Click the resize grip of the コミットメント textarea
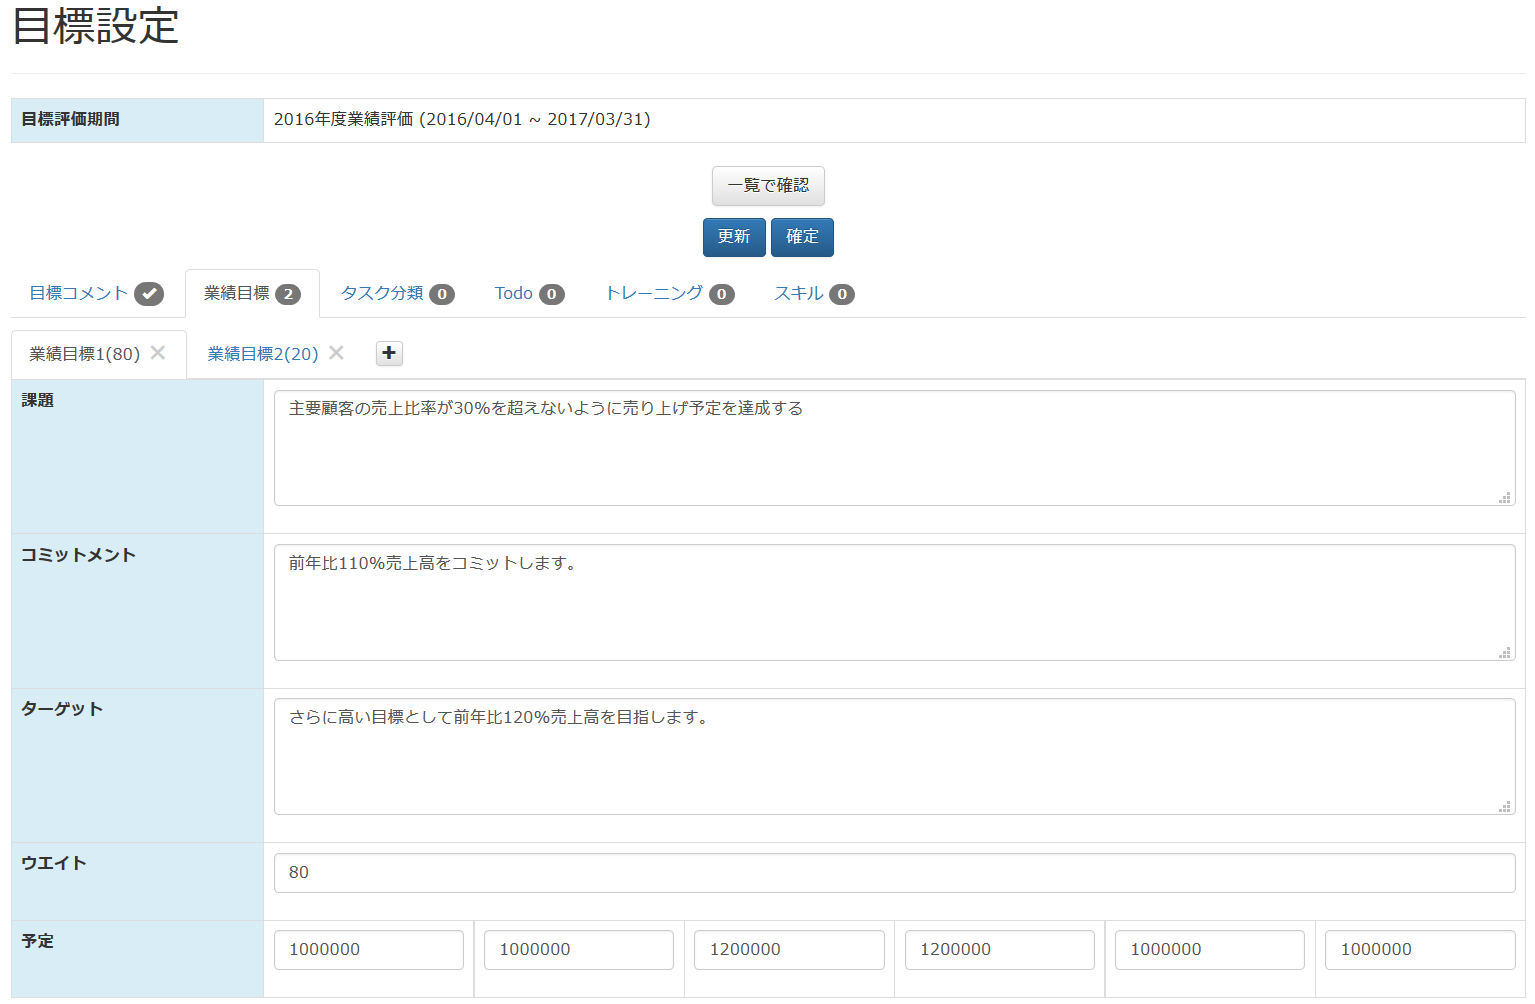 coord(1505,652)
